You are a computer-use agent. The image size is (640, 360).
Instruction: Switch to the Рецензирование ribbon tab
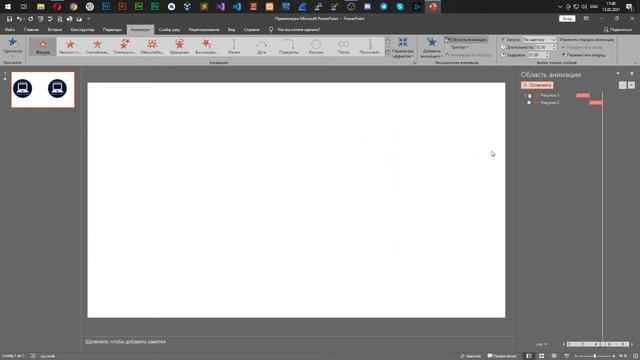point(204,29)
